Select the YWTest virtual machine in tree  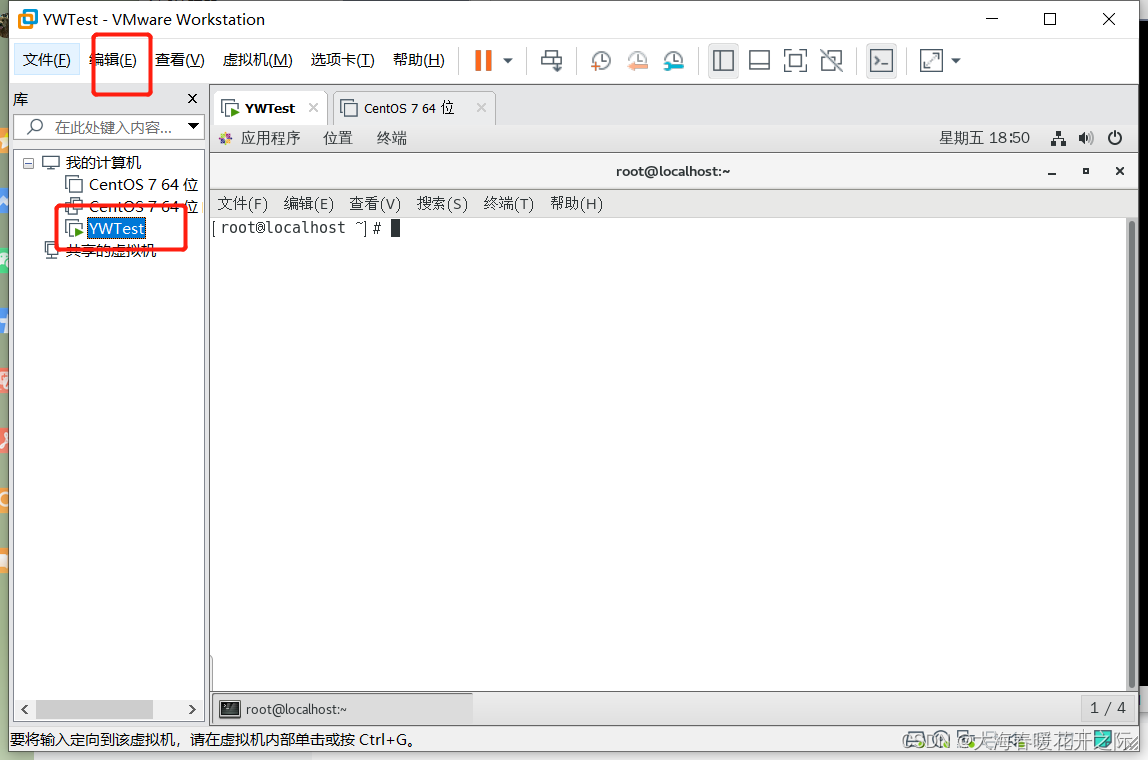[116, 228]
